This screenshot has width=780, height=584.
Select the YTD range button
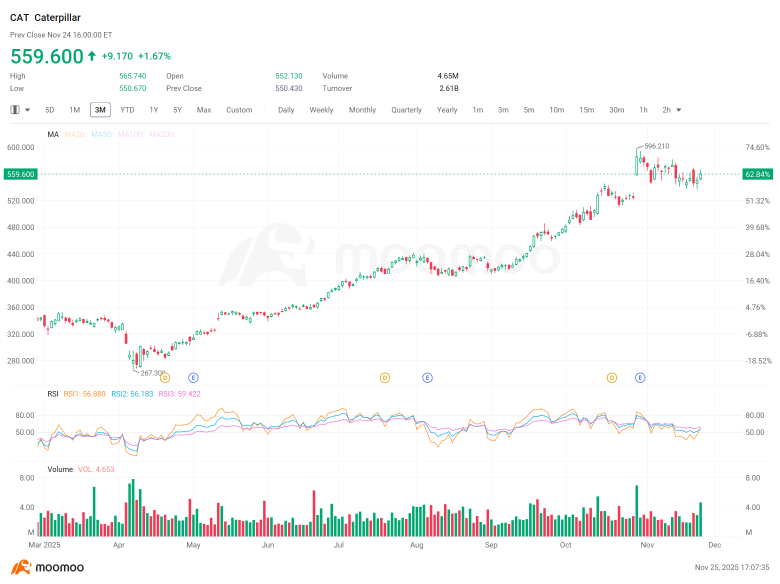tap(127, 110)
